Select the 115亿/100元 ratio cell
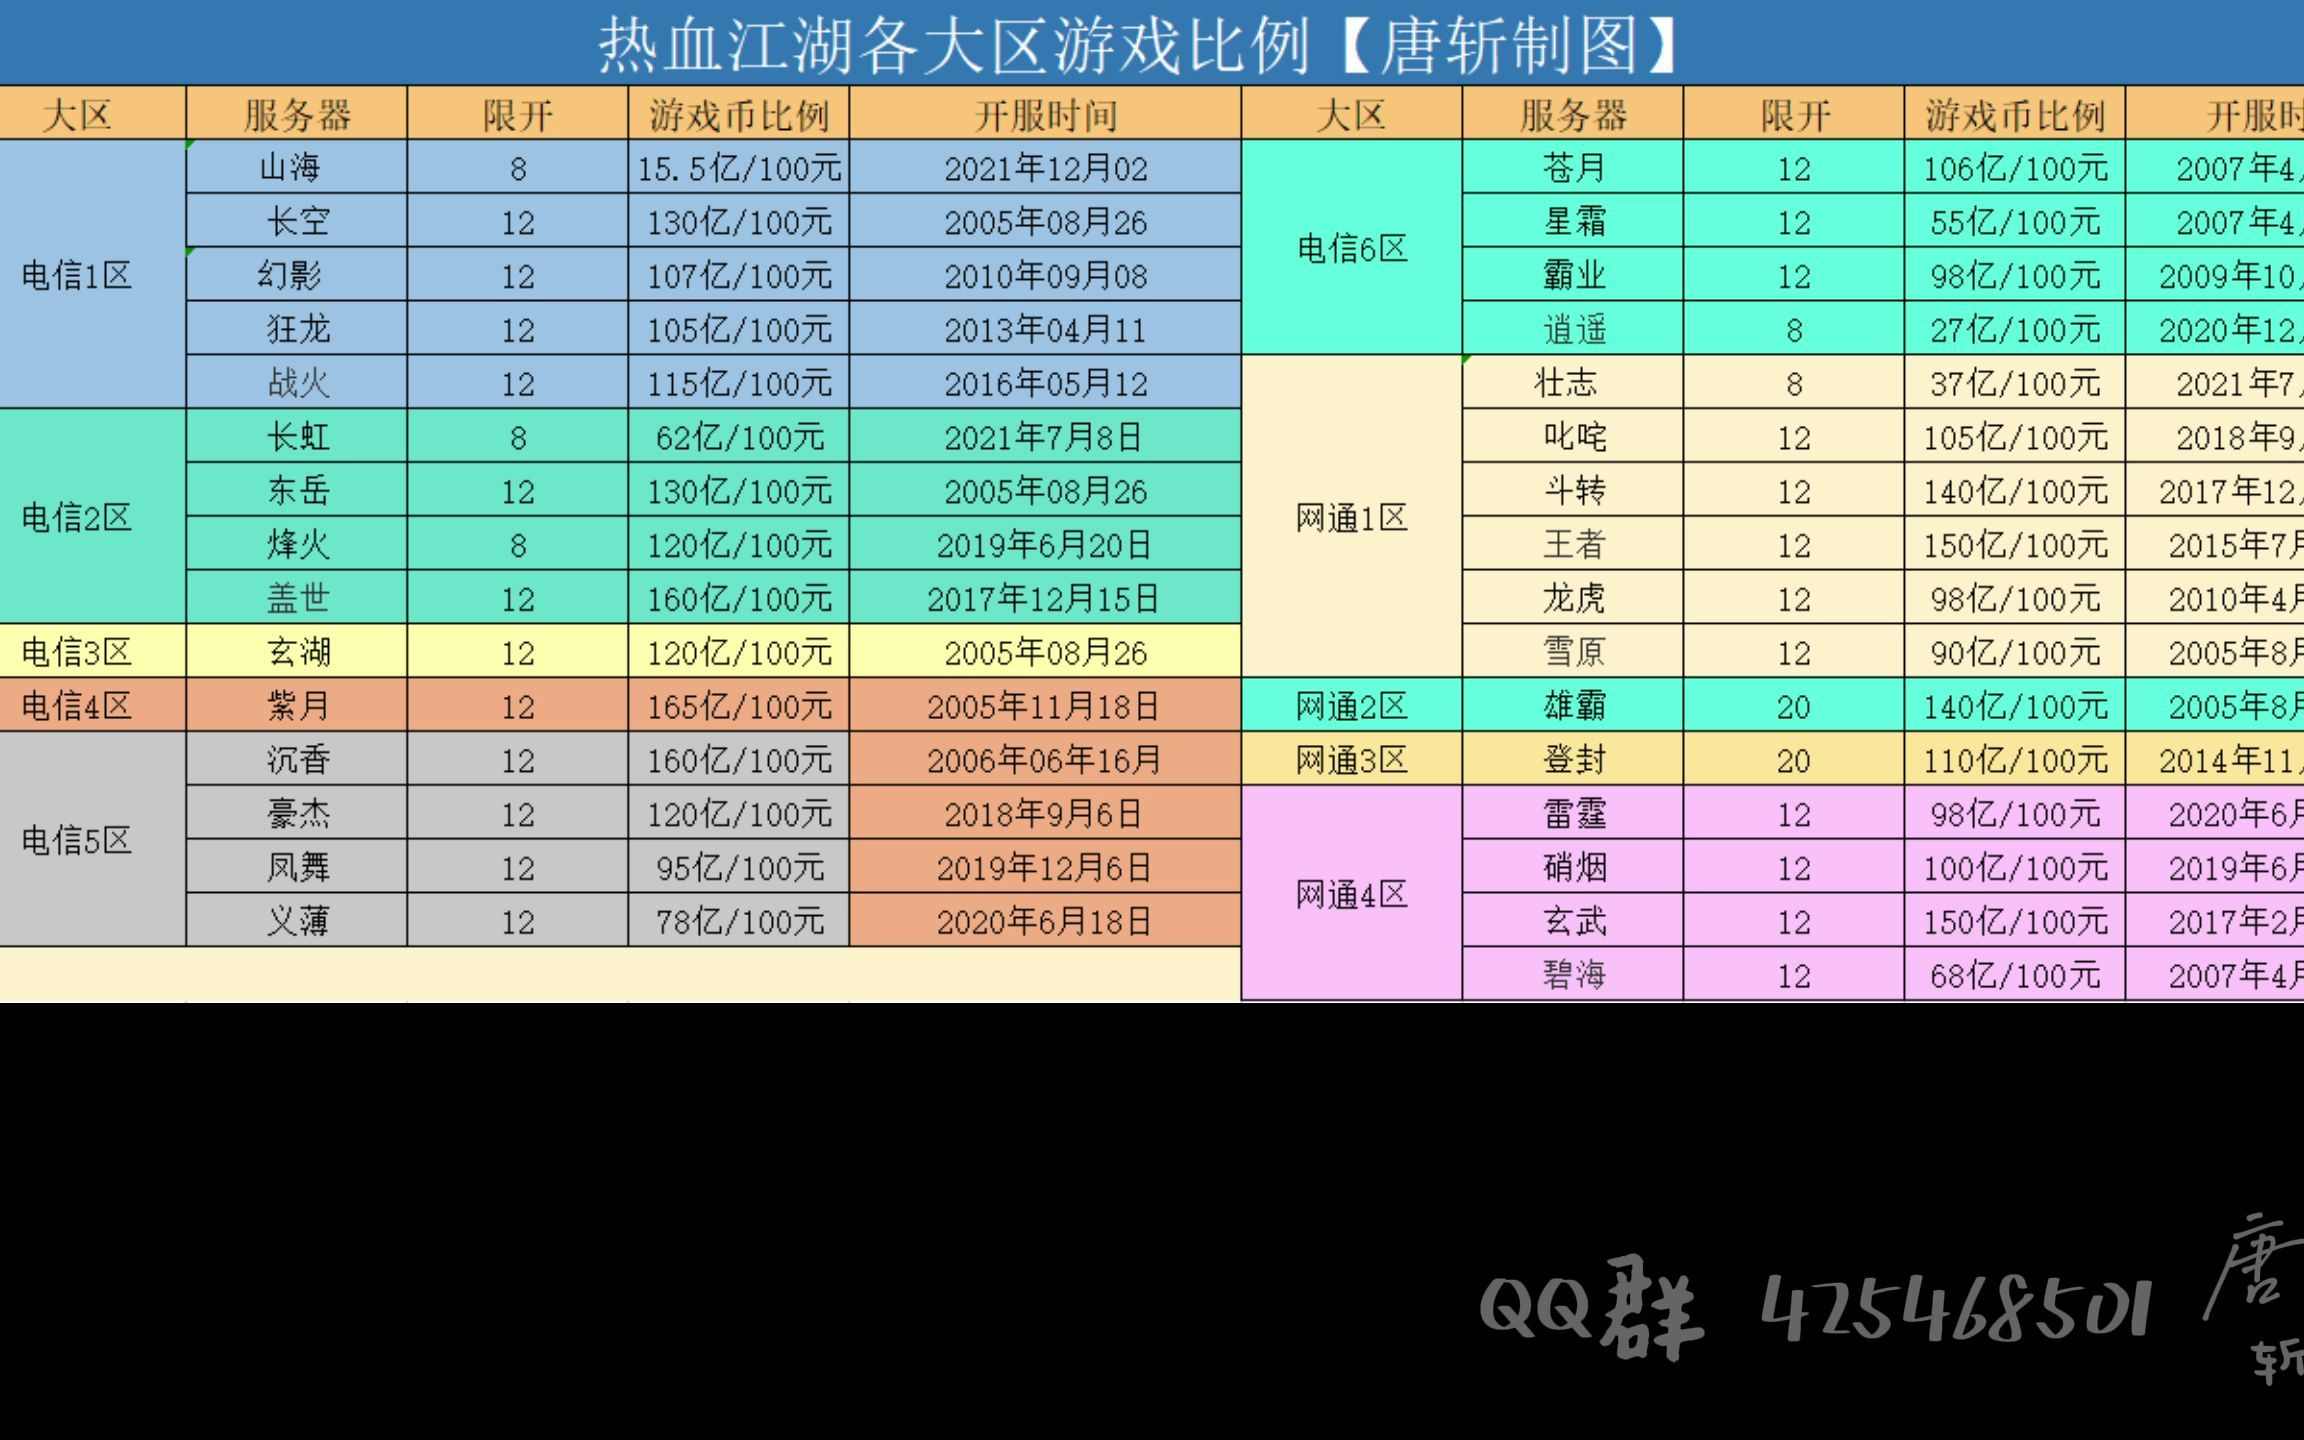This screenshot has height=1440, width=2304. (738, 382)
